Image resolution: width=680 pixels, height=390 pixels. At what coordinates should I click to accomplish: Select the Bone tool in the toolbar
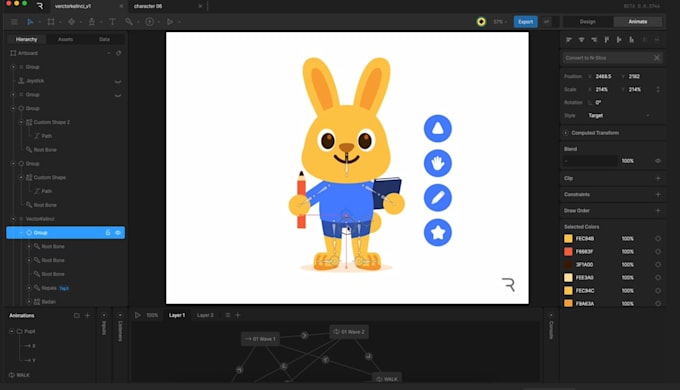tap(92, 22)
